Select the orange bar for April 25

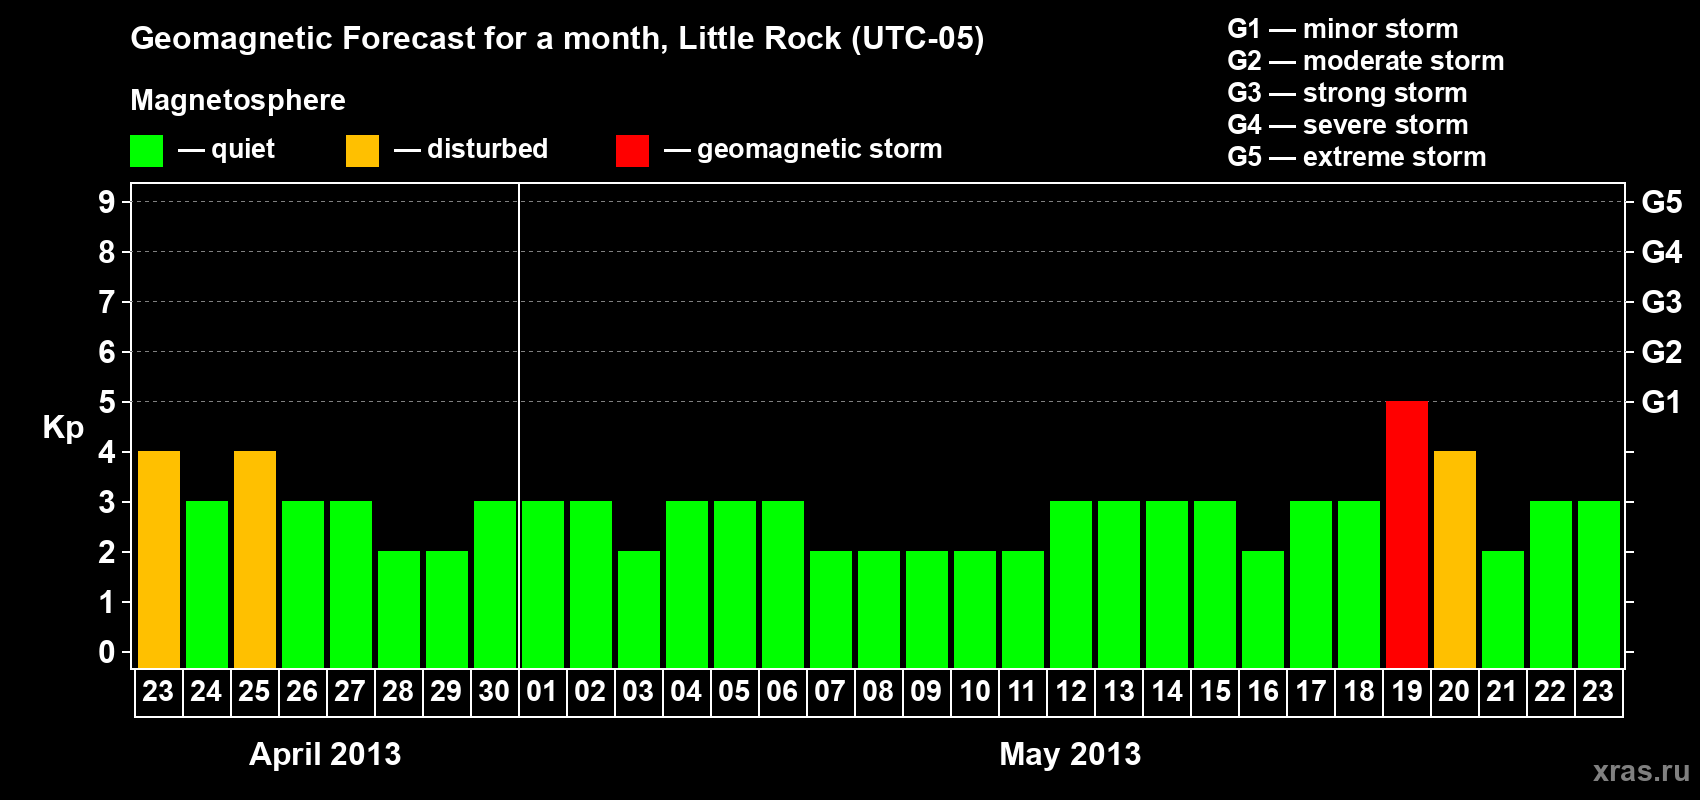[255, 559]
